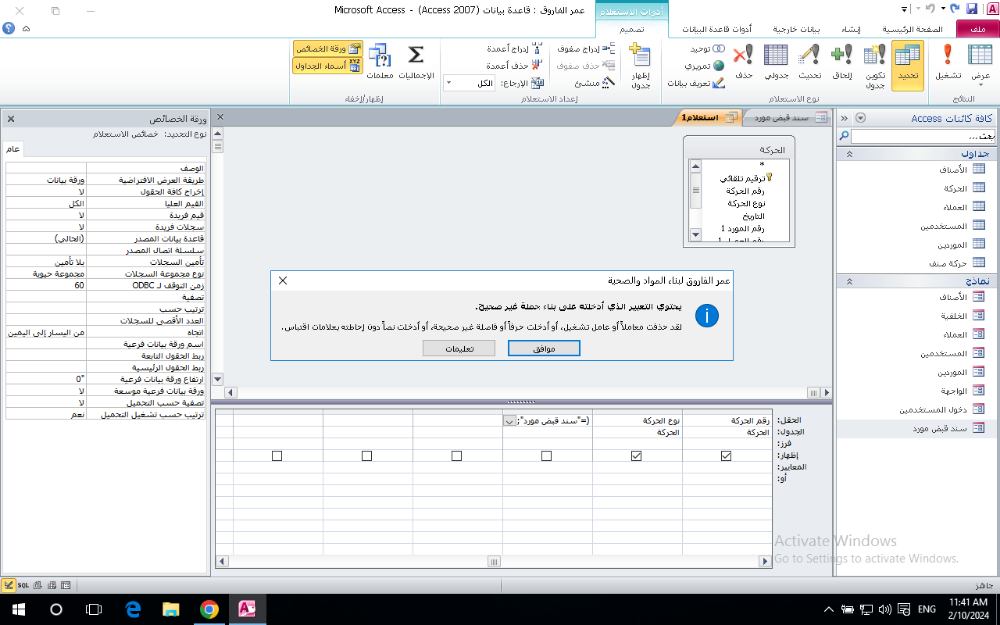The width and height of the screenshot is (1000, 625).
Task: Toggle the ورقة الخصائص property sheet button
Action: [328, 48]
